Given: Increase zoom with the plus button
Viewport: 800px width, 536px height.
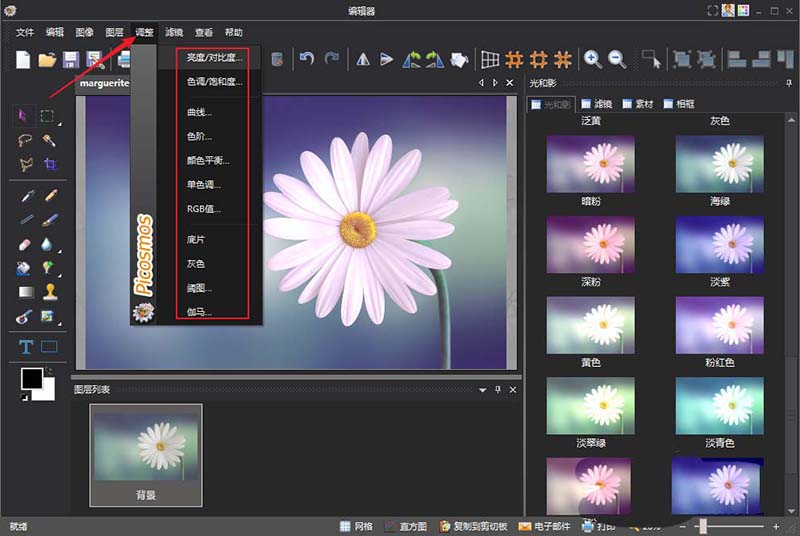Looking at the screenshot, I should (776, 526).
